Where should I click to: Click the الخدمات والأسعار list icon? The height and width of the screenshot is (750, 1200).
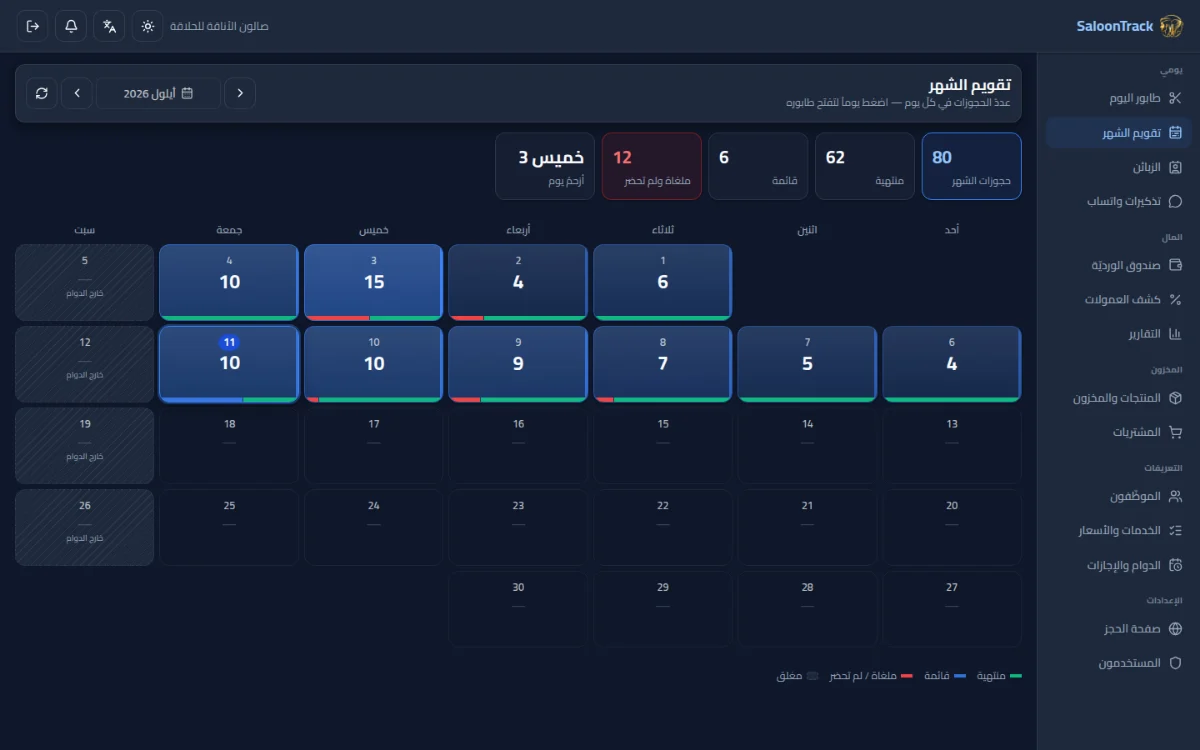(1175, 530)
